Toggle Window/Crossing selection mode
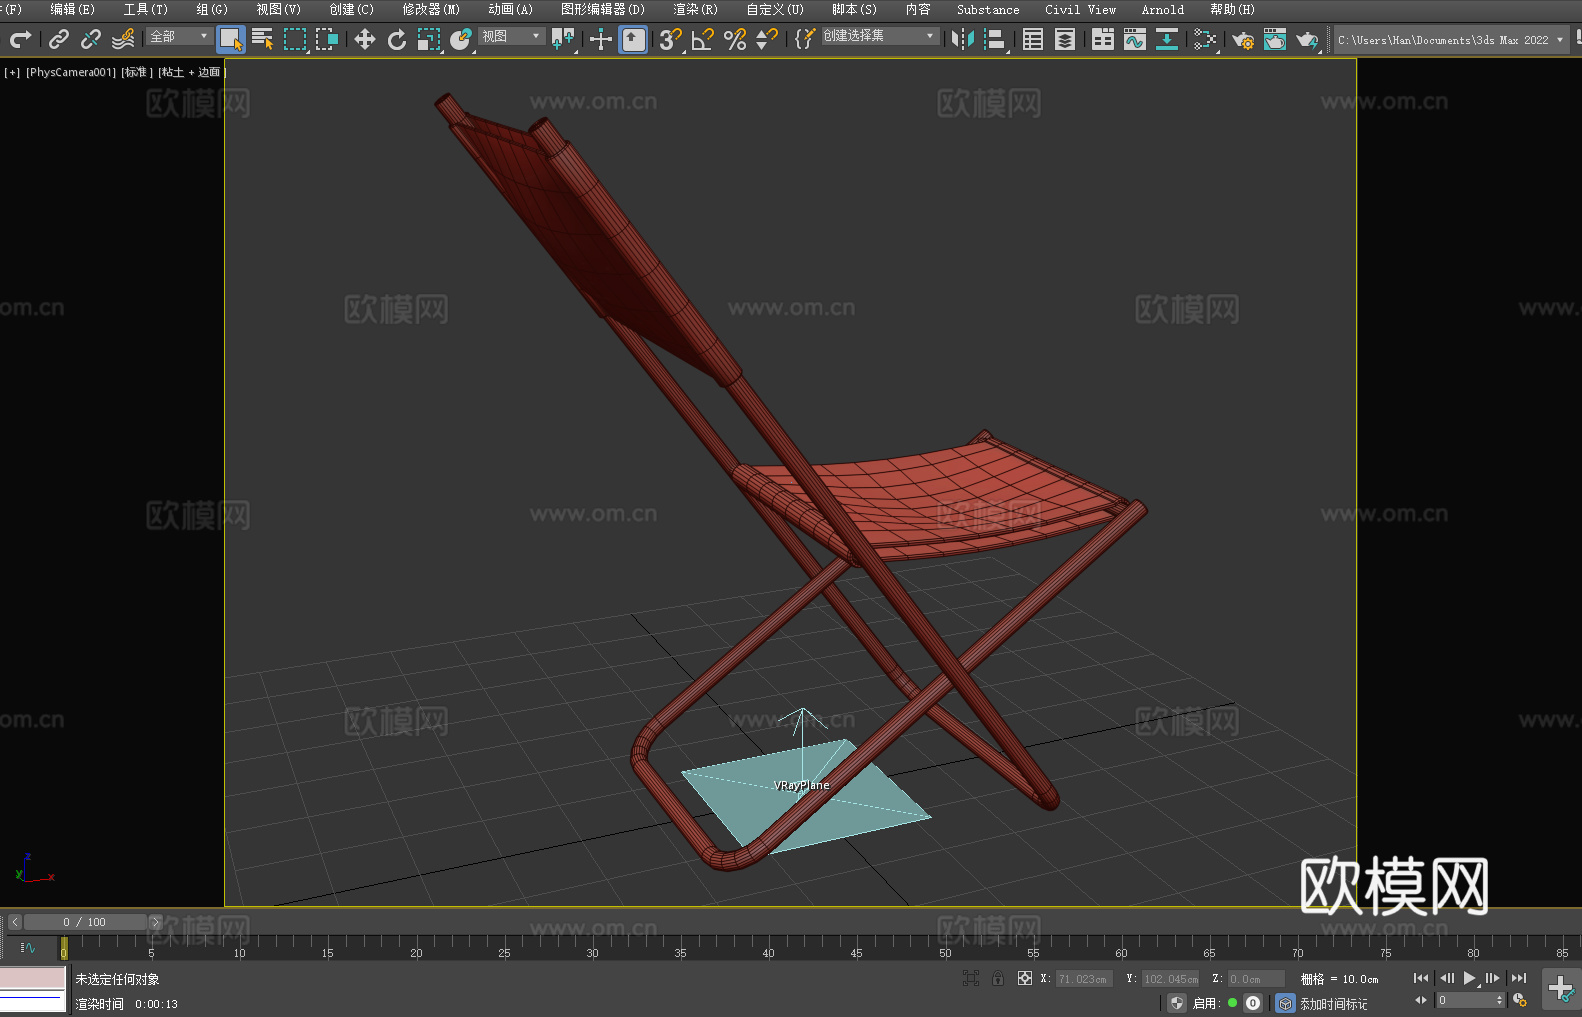The width and height of the screenshot is (1582, 1017). (327, 39)
